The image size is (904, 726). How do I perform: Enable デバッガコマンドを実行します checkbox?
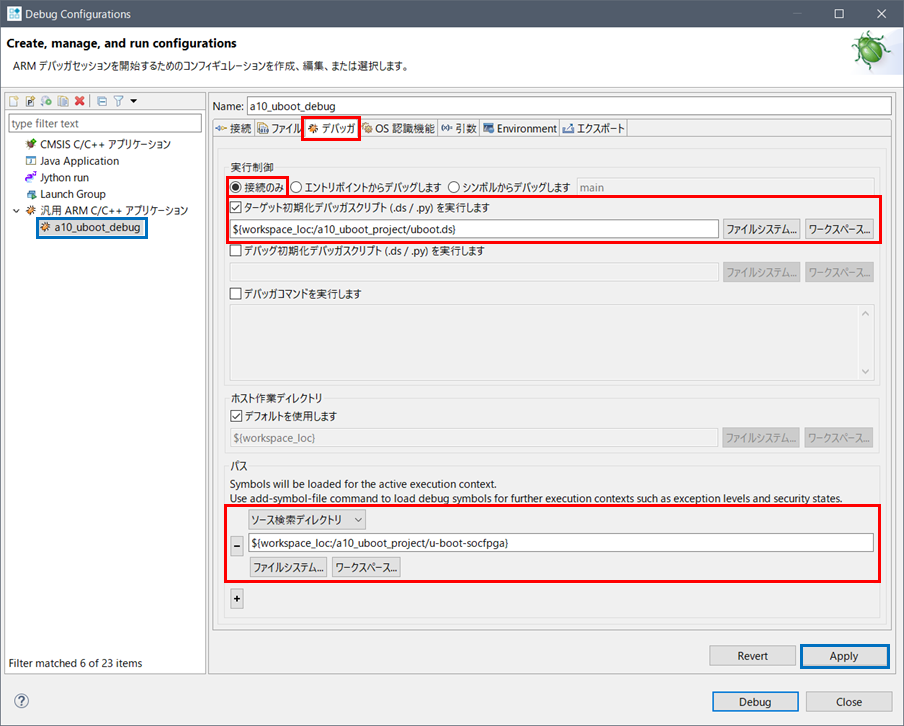tap(236, 294)
